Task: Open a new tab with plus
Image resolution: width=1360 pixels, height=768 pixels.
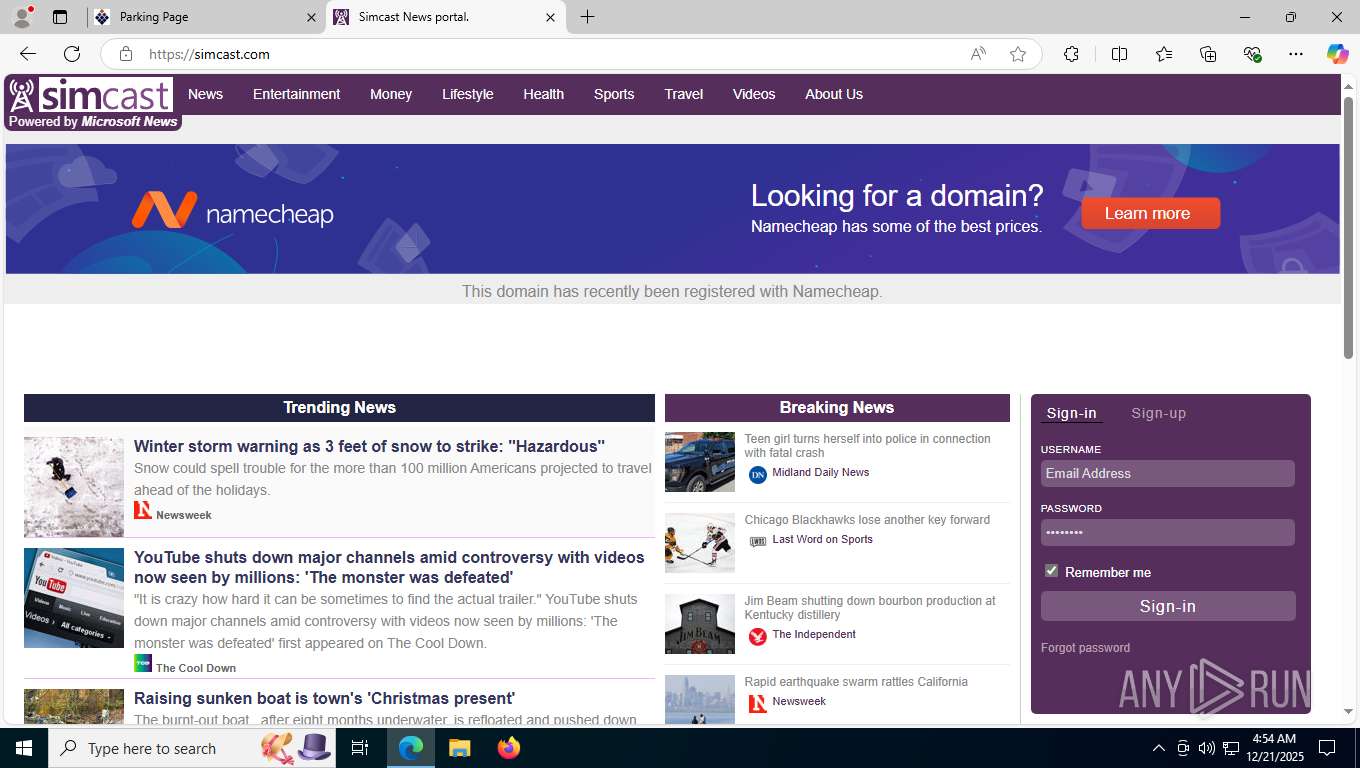Action: [587, 17]
